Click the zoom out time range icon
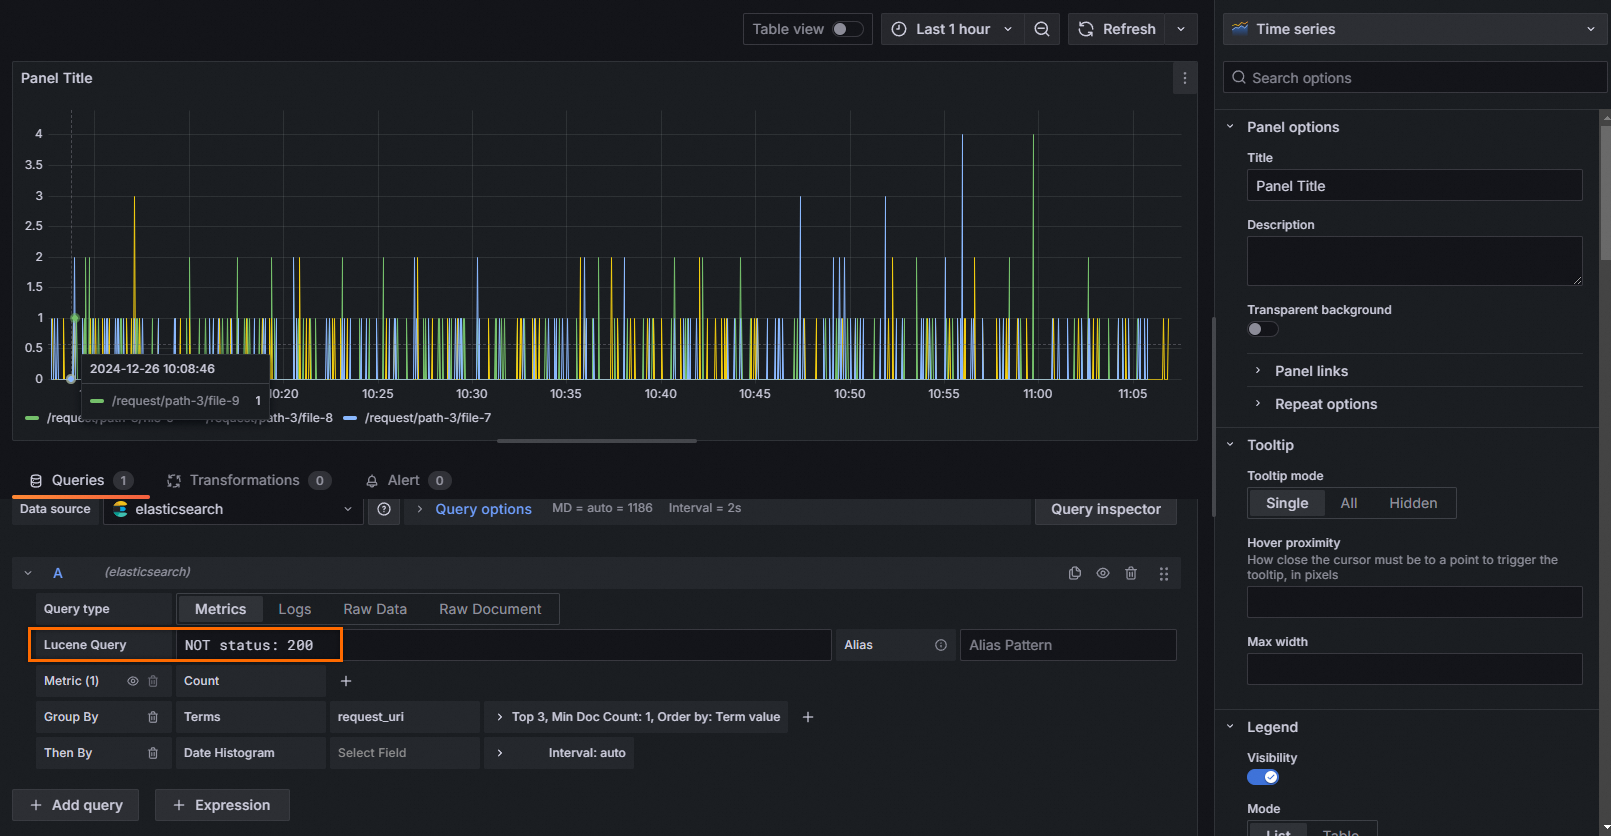Screen dimensions: 1611x836 [1041, 29]
